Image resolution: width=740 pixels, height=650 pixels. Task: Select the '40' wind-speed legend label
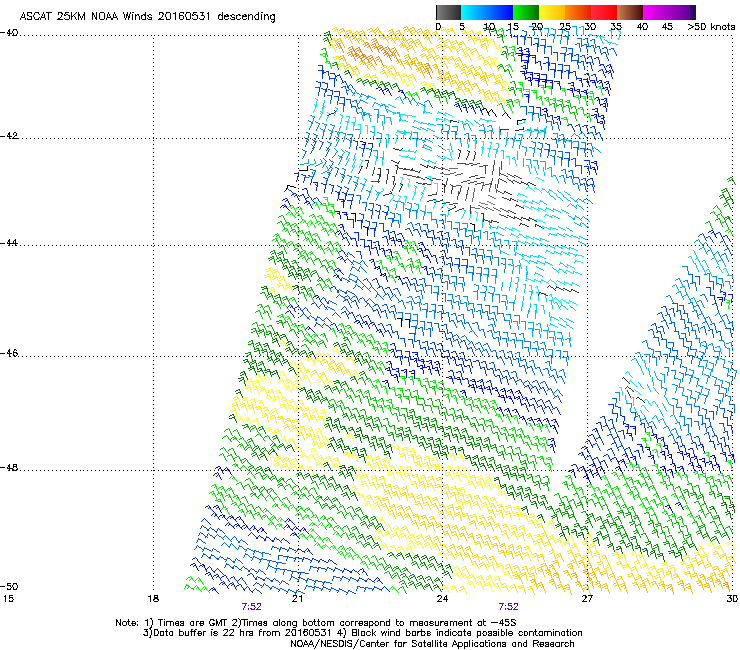click(x=642, y=26)
